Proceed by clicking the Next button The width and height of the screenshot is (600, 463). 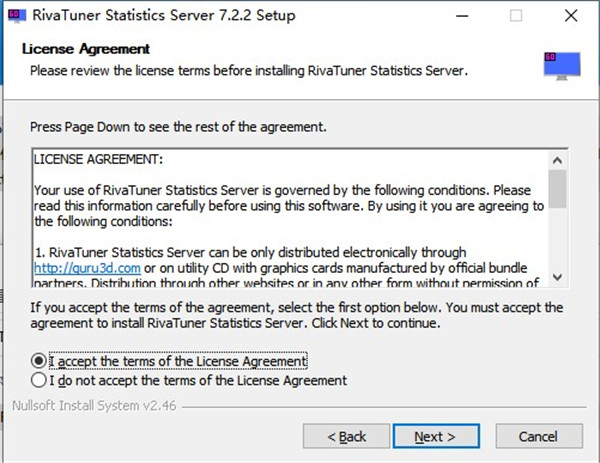(x=435, y=436)
